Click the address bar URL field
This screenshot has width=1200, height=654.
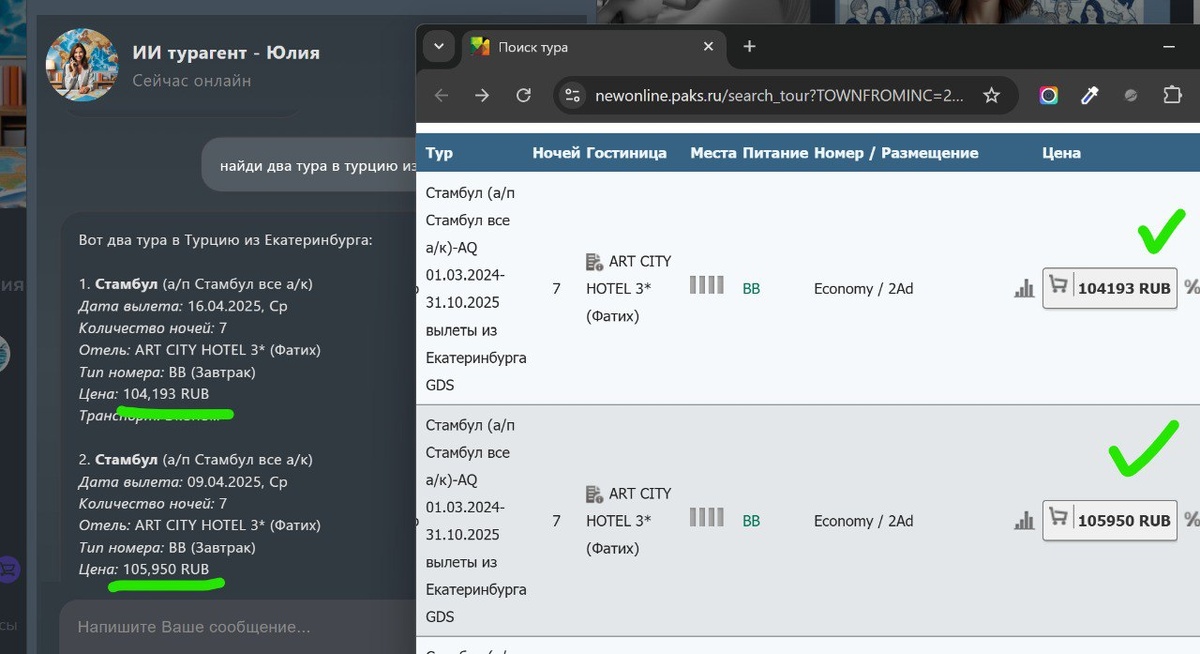780,95
